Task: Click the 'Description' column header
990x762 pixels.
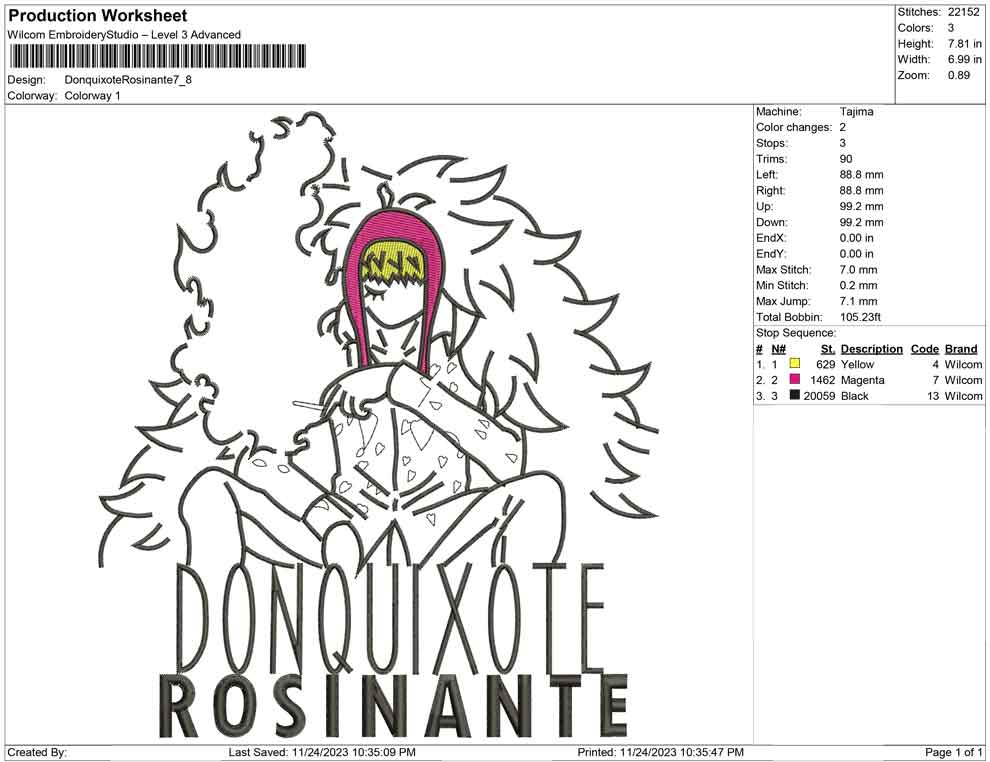Action: pyautogui.click(x=871, y=349)
